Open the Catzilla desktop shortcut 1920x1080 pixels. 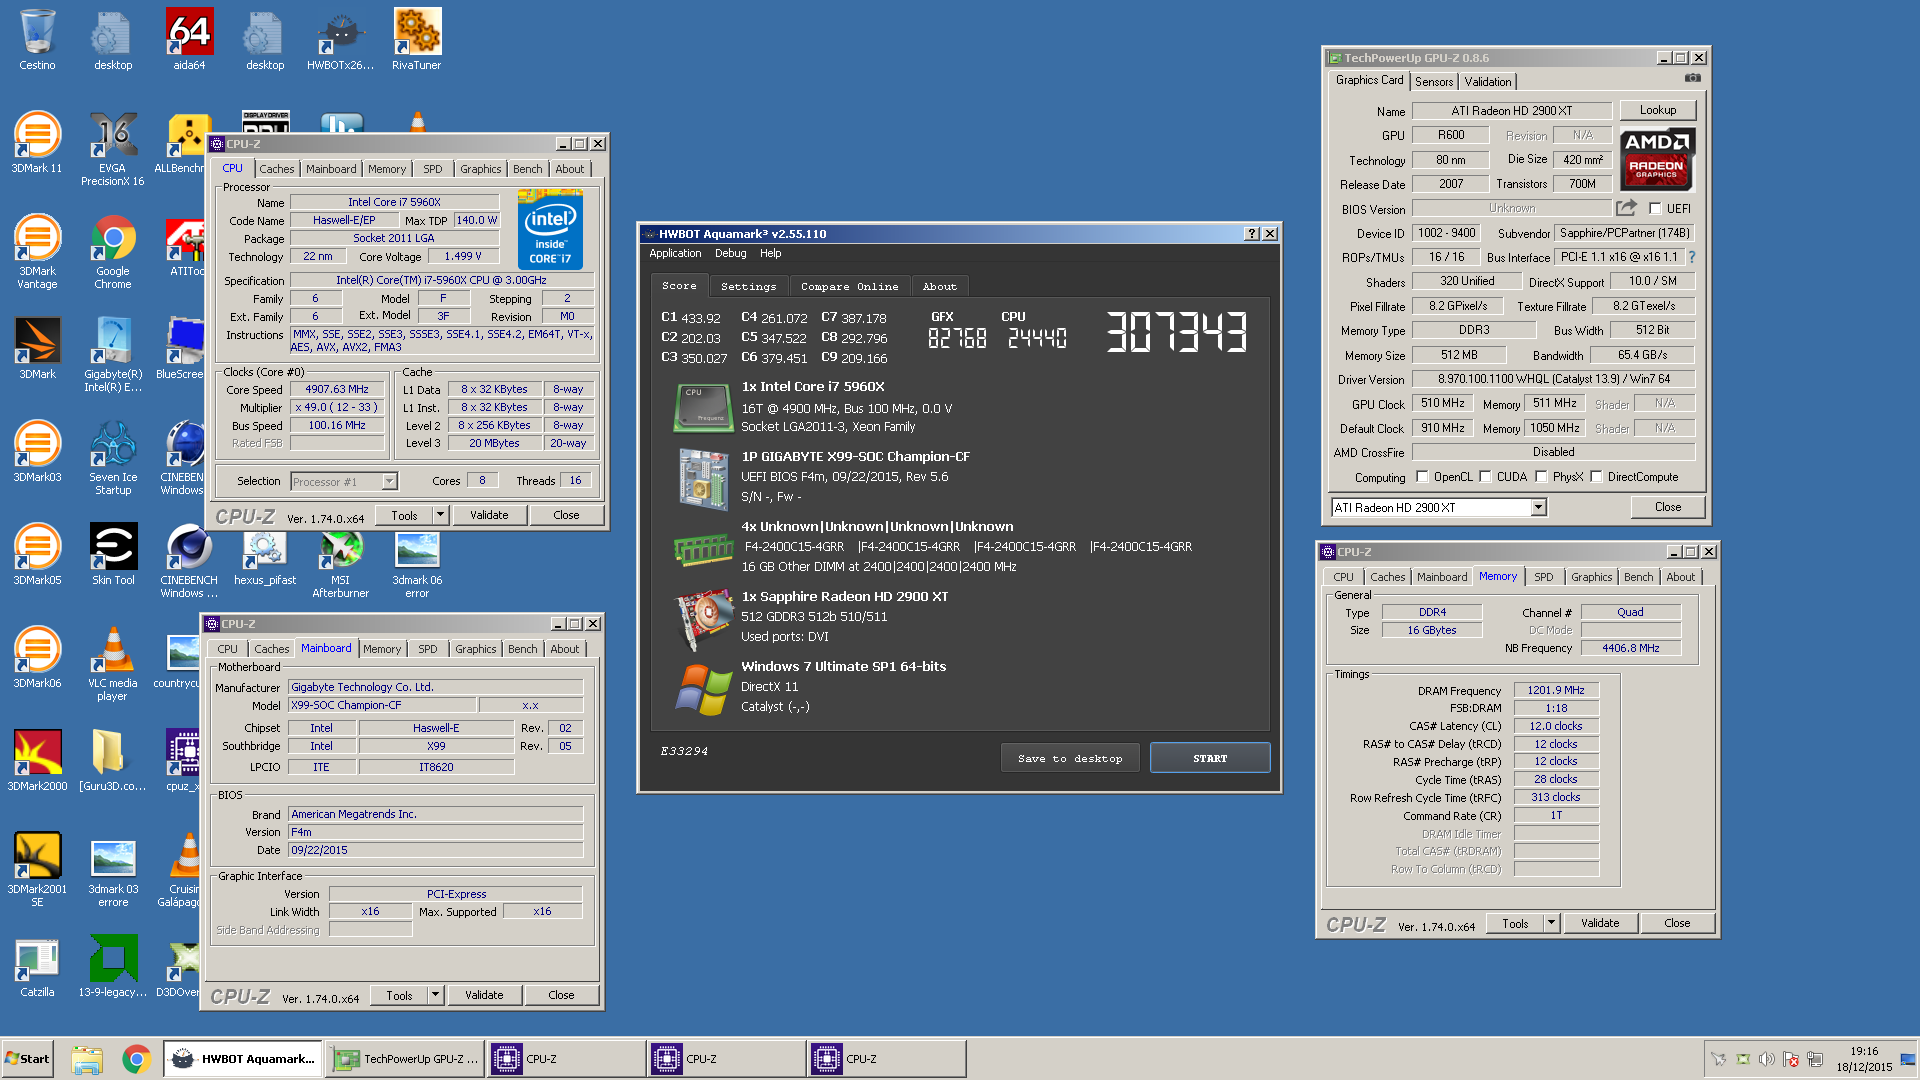click(x=37, y=967)
